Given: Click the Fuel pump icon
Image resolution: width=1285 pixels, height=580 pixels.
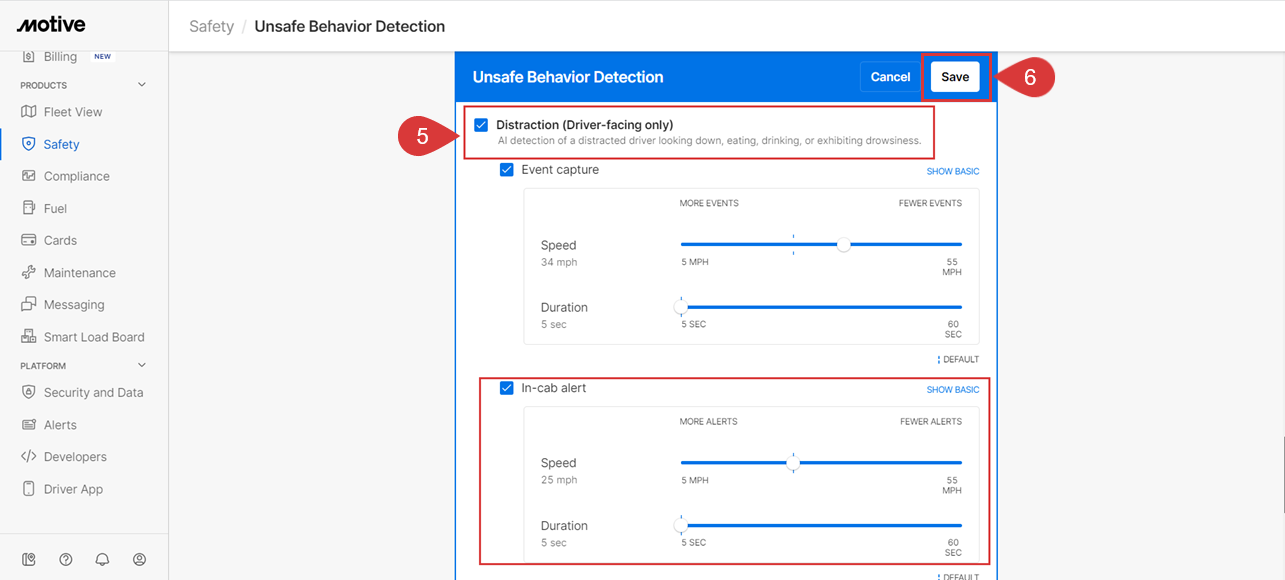Looking at the screenshot, I should (x=28, y=208).
